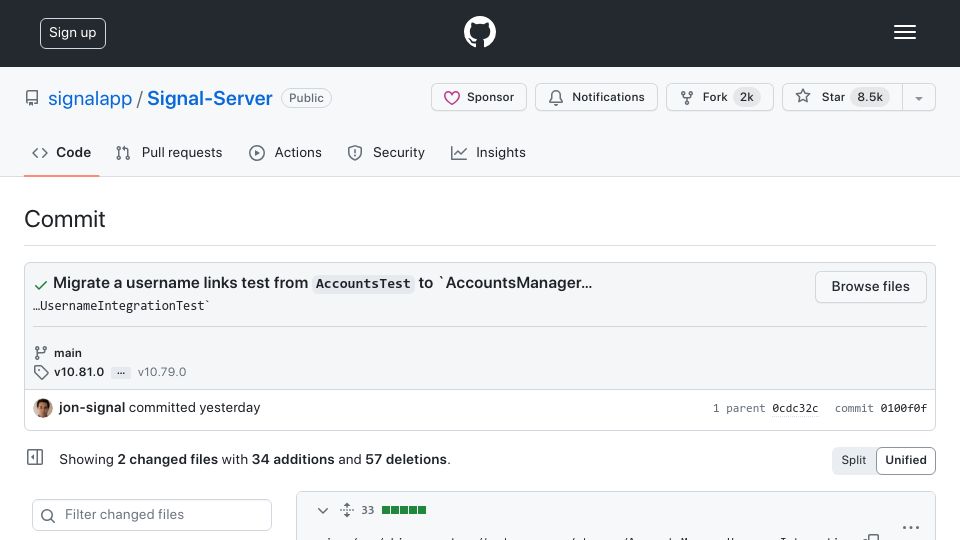Expand the hidden tags ellipsis

(x=121, y=372)
